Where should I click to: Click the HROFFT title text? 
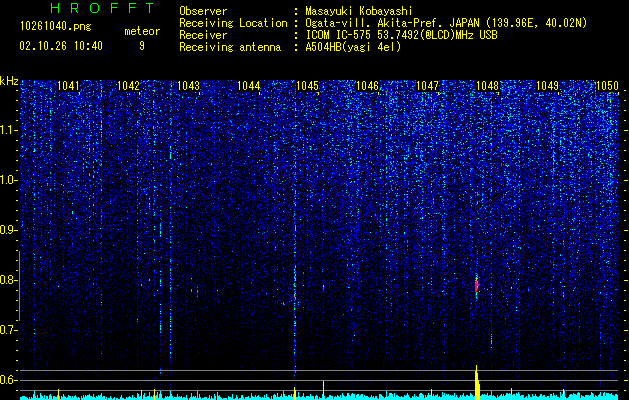click(x=103, y=8)
